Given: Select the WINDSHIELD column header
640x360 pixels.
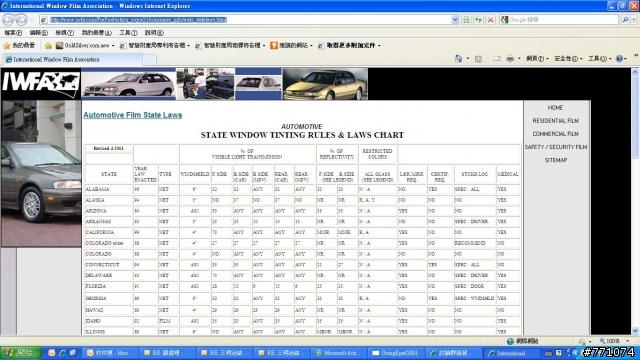Looking at the screenshot, I should click(195, 174).
